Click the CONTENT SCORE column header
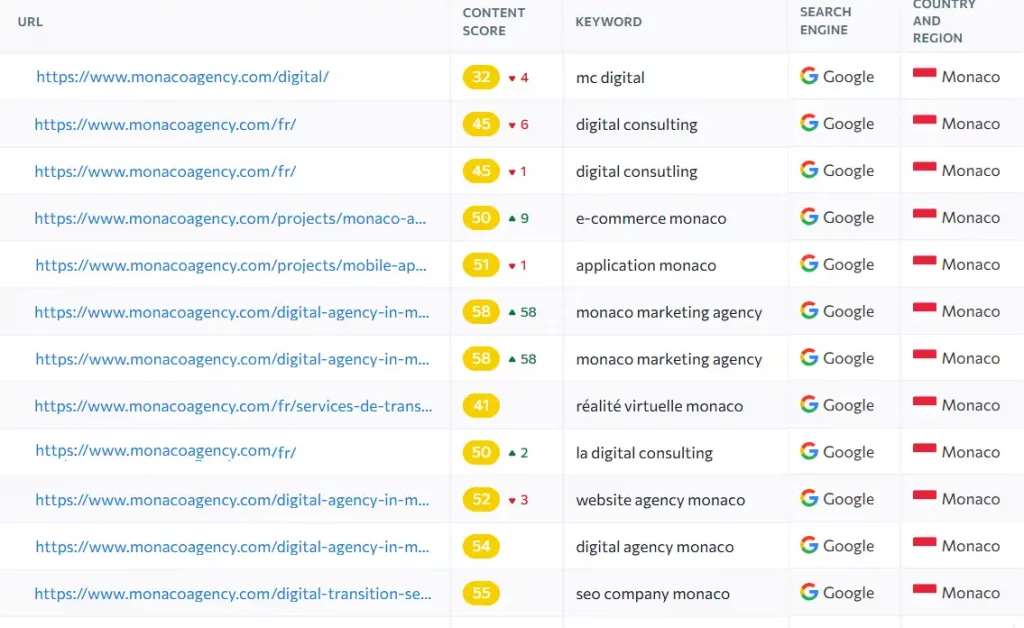The image size is (1024, 628). [x=494, y=22]
